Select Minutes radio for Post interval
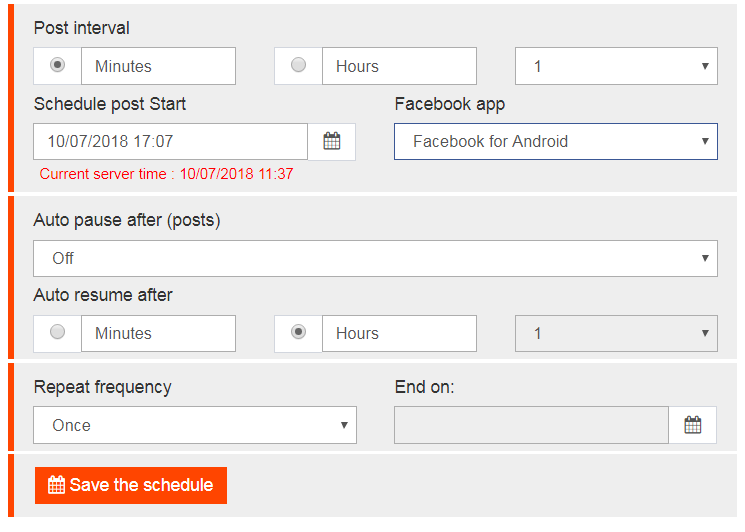Image resolution: width=745 pixels, height=532 pixels. [x=57, y=65]
